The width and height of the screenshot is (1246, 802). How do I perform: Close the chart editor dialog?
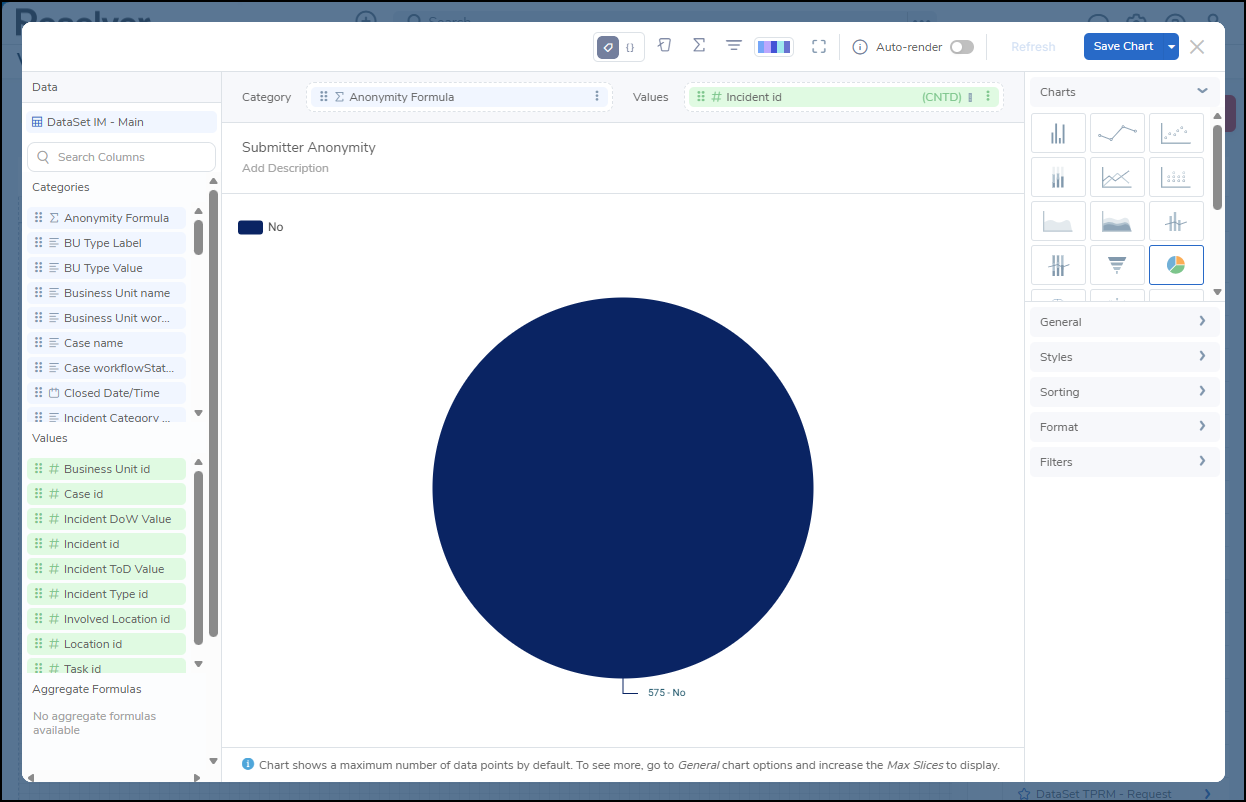1197,47
